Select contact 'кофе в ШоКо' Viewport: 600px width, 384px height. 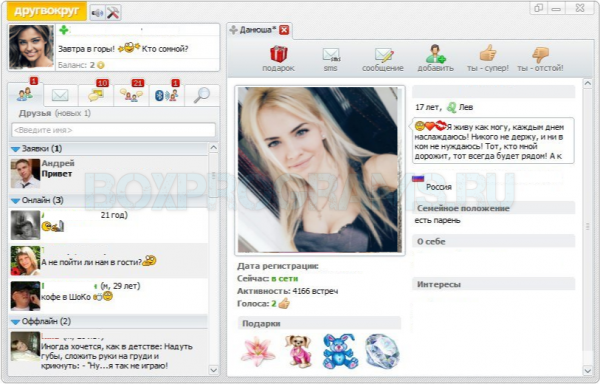108,296
